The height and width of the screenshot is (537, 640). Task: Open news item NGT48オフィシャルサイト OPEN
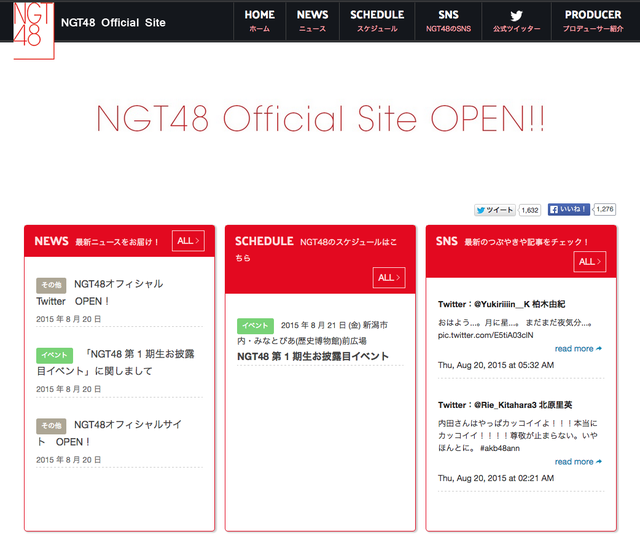coord(109,433)
